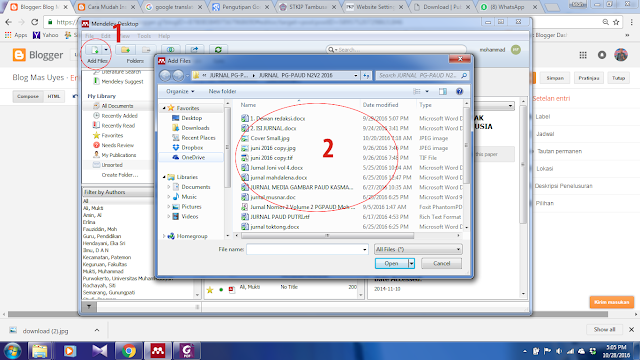The width and height of the screenshot is (640, 360).
Task: Click Create Folder in Mendeley sidebar
Action: coord(120,175)
